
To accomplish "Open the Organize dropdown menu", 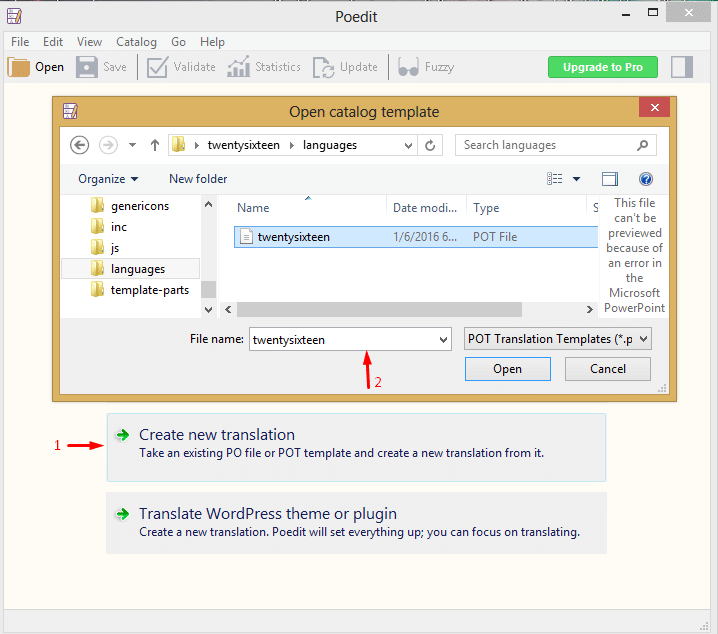I will (x=108, y=179).
